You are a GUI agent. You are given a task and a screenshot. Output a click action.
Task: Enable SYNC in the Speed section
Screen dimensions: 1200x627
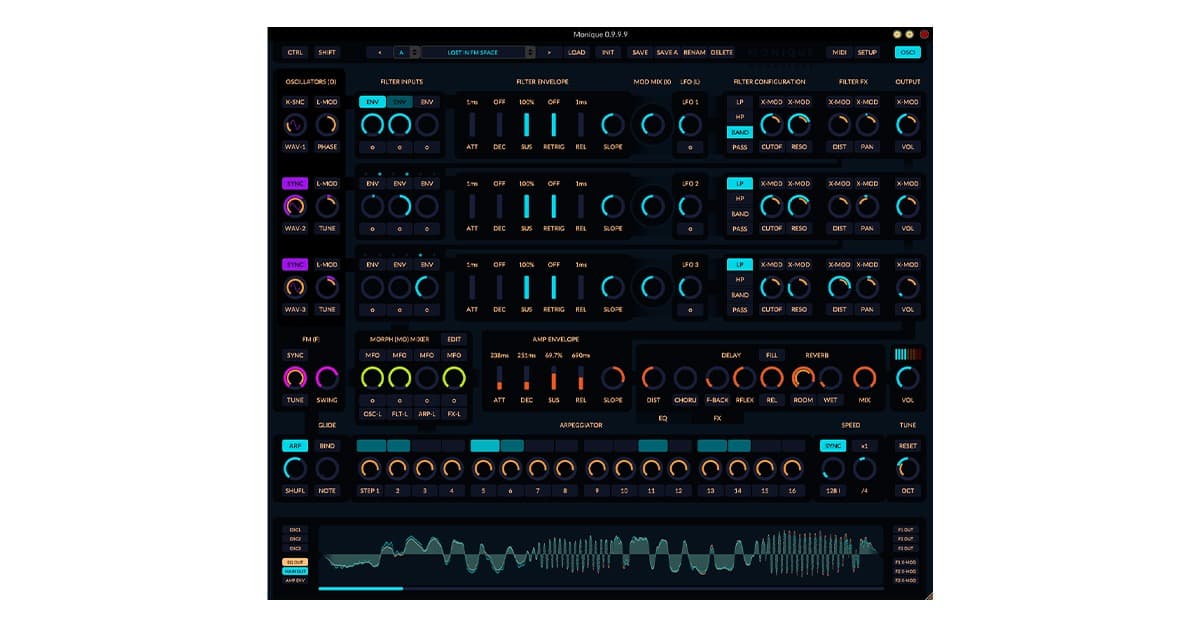coord(832,445)
